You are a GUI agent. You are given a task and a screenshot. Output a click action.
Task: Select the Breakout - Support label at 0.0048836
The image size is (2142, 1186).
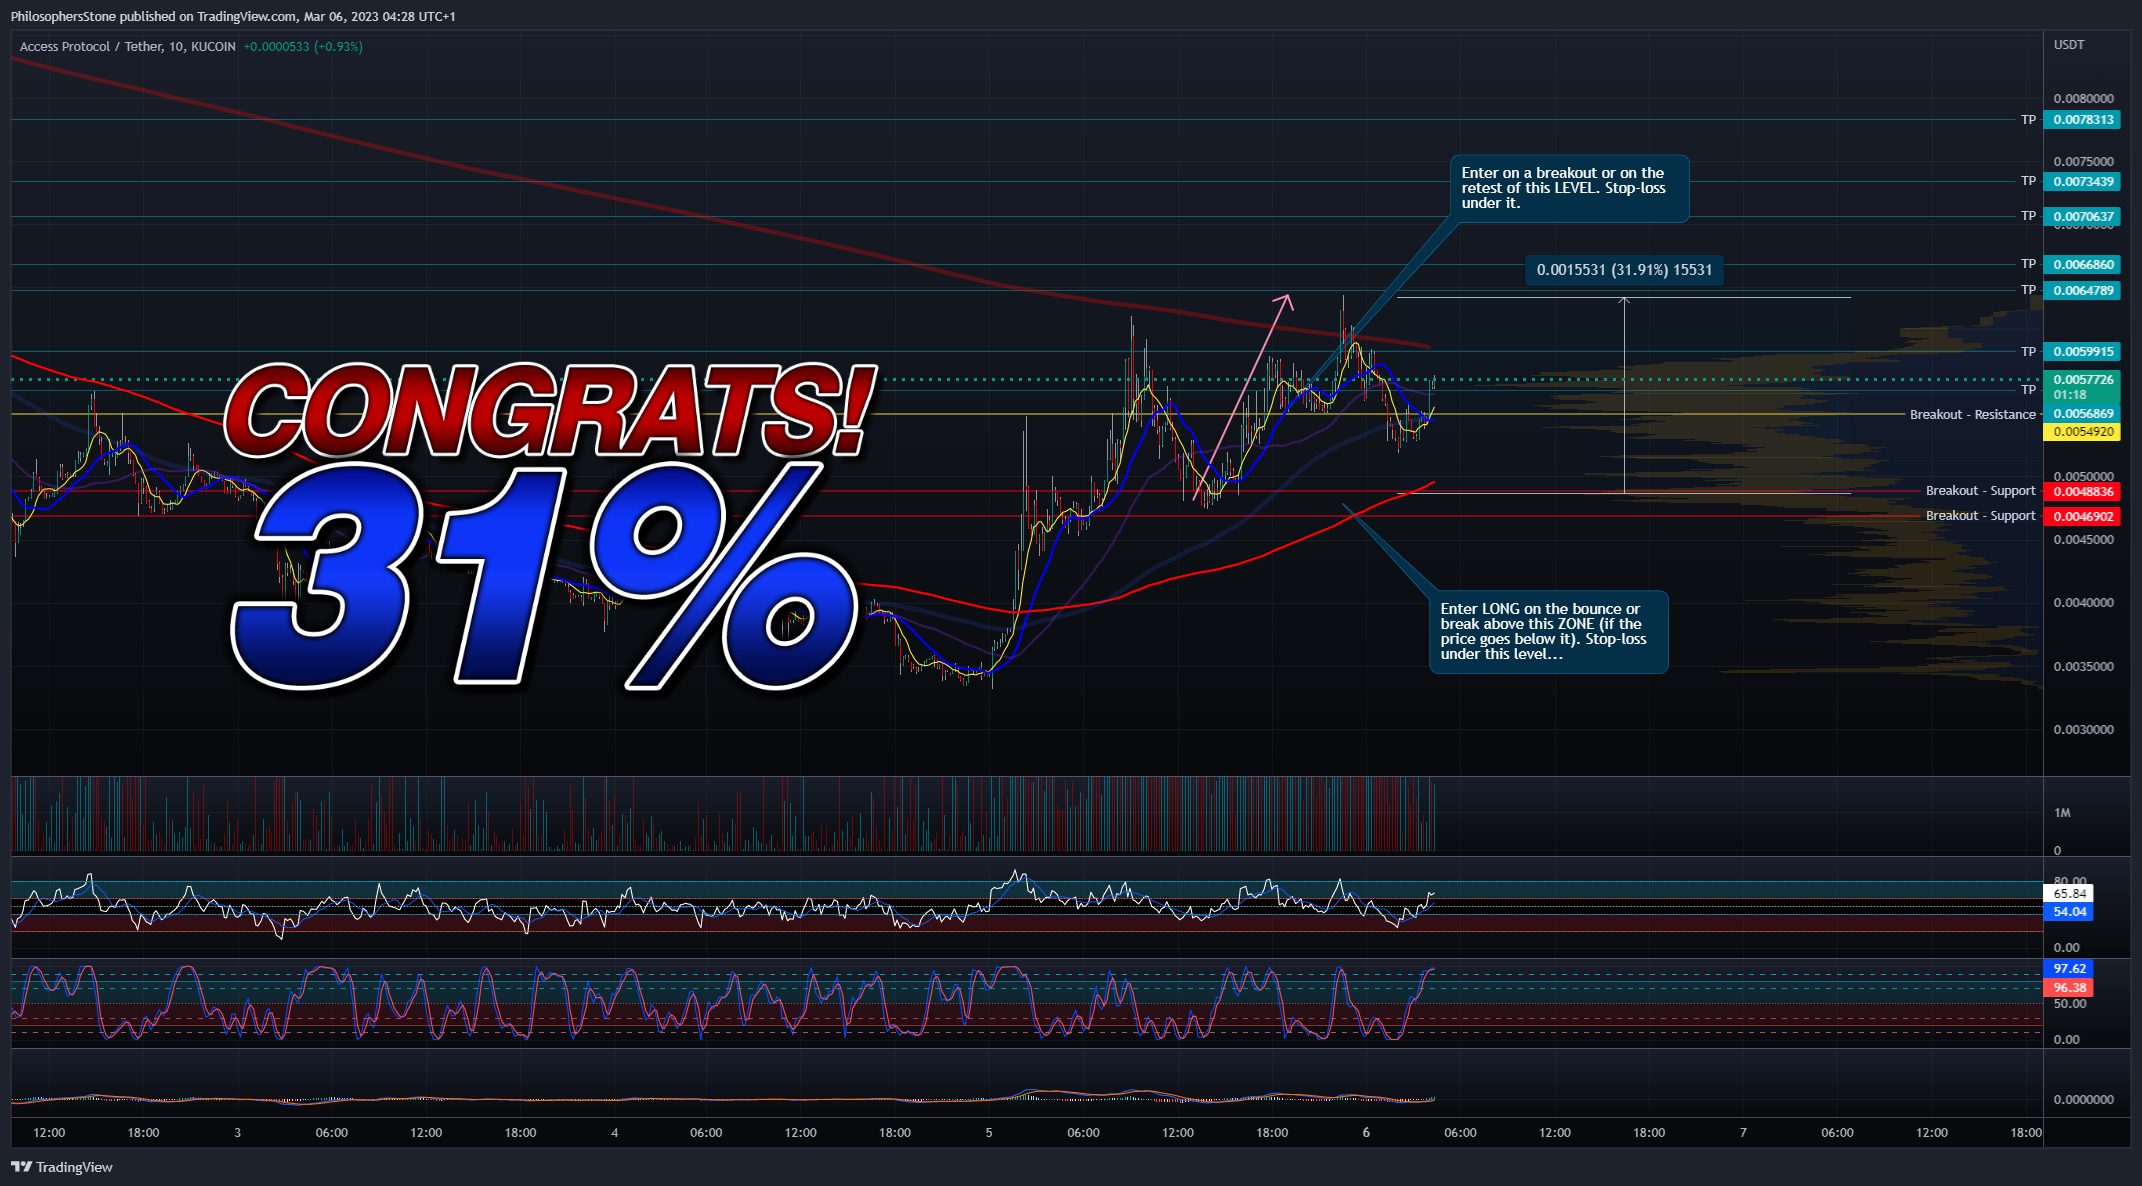[x=1980, y=491]
